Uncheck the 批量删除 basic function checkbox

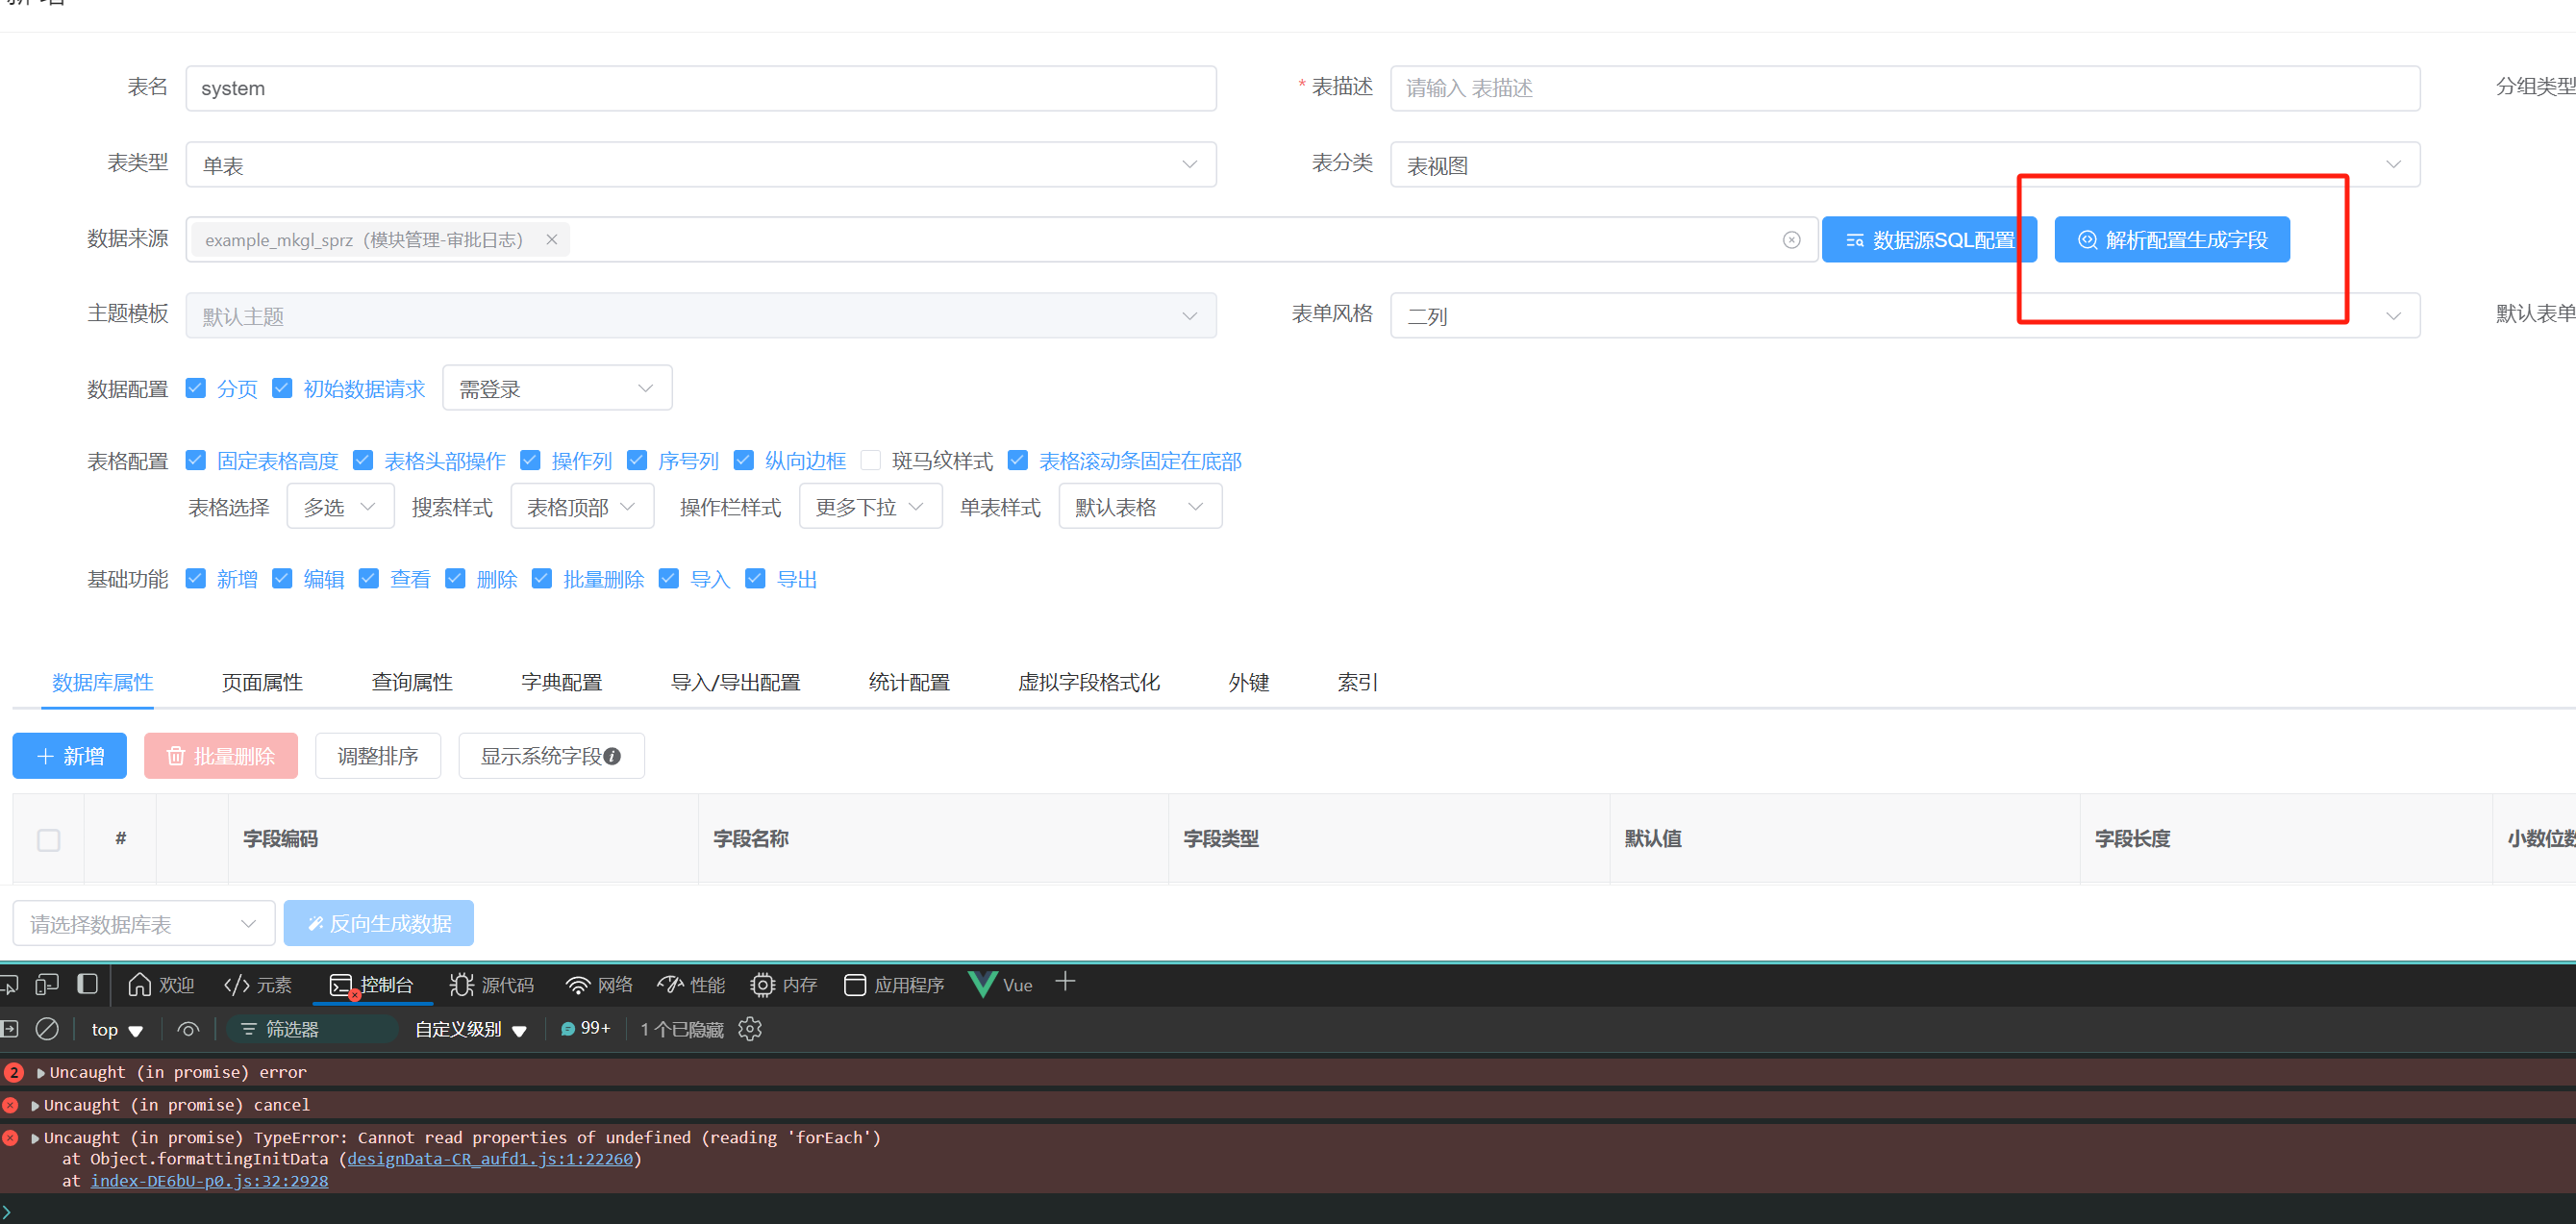pos(542,579)
